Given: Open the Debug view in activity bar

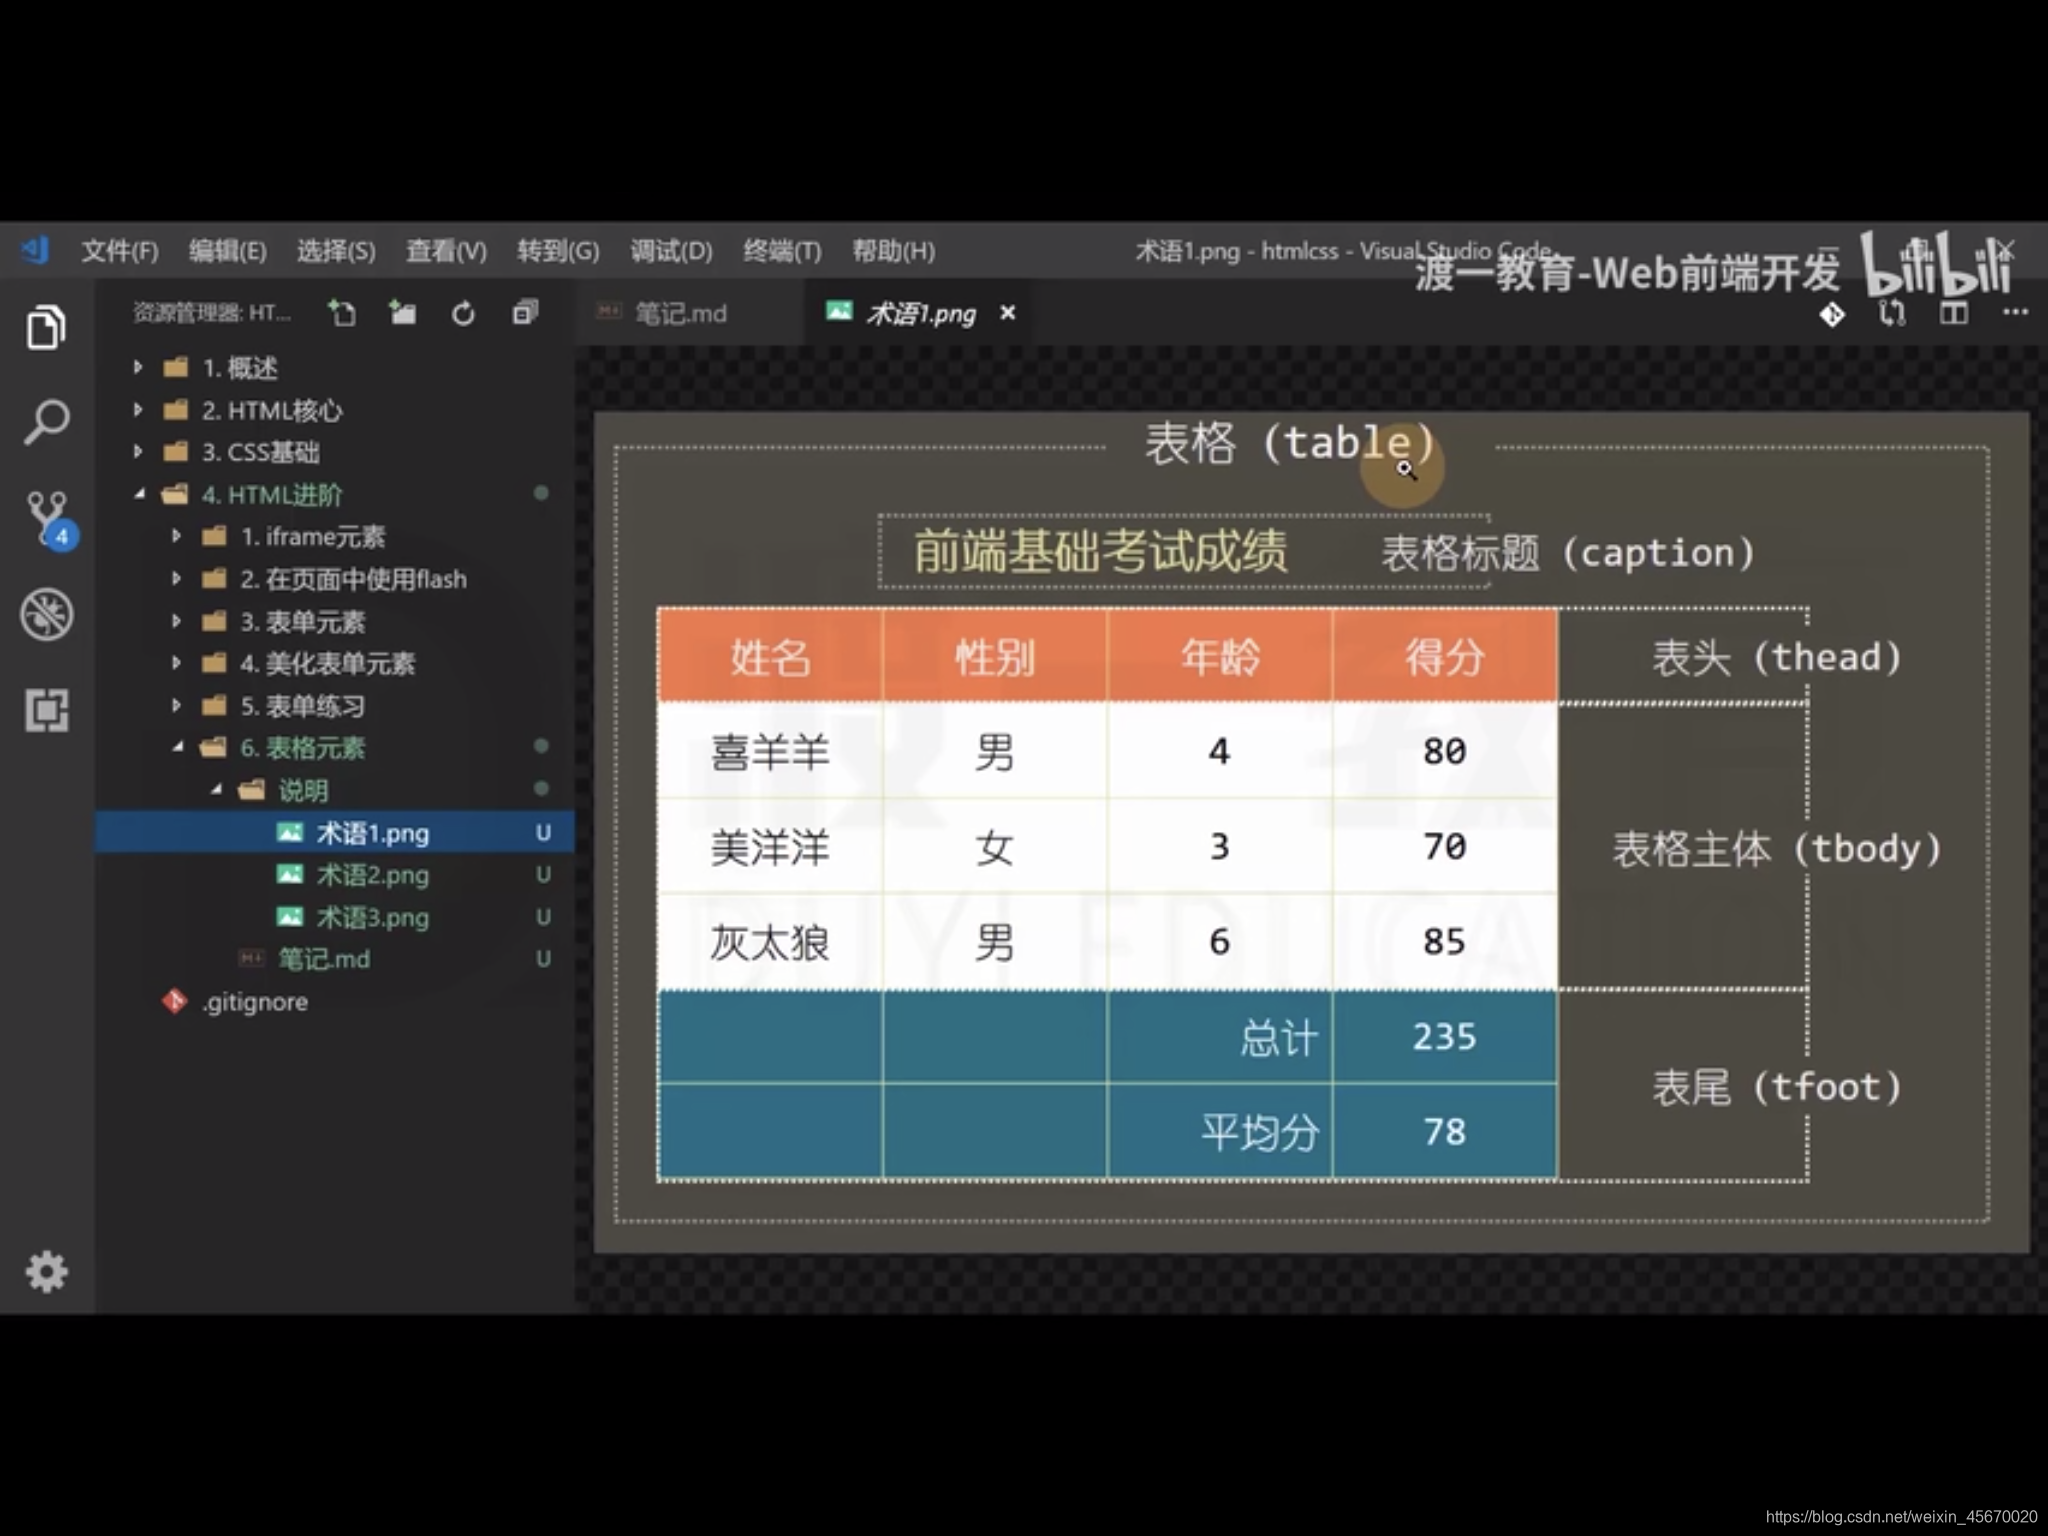Looking at the screenshot, I should pos(46,614).
